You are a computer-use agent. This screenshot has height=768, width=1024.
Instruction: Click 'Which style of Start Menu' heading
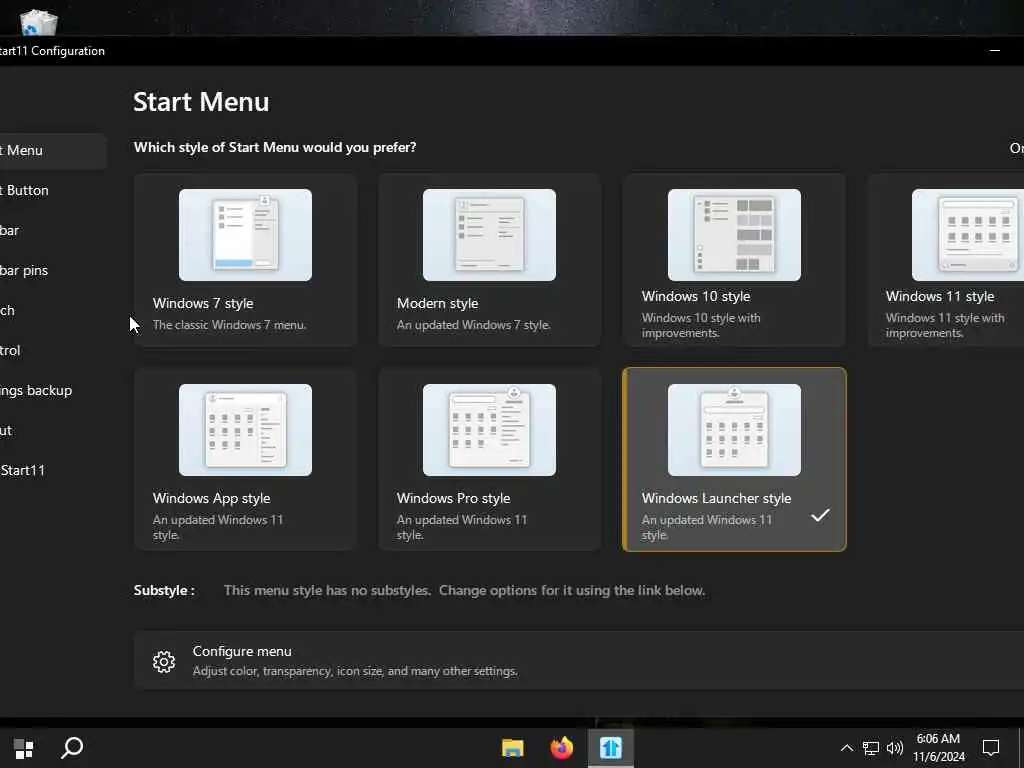point(275,148)
